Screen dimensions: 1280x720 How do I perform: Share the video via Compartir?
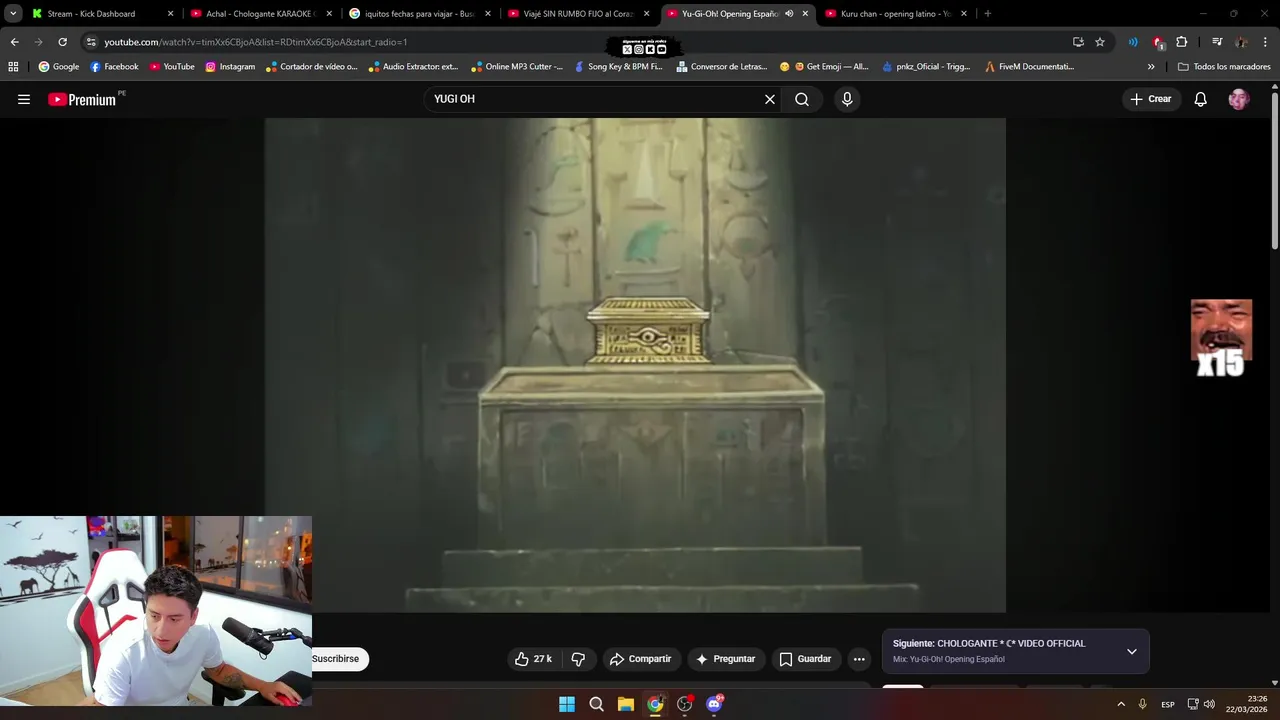[x=641, y=659]
